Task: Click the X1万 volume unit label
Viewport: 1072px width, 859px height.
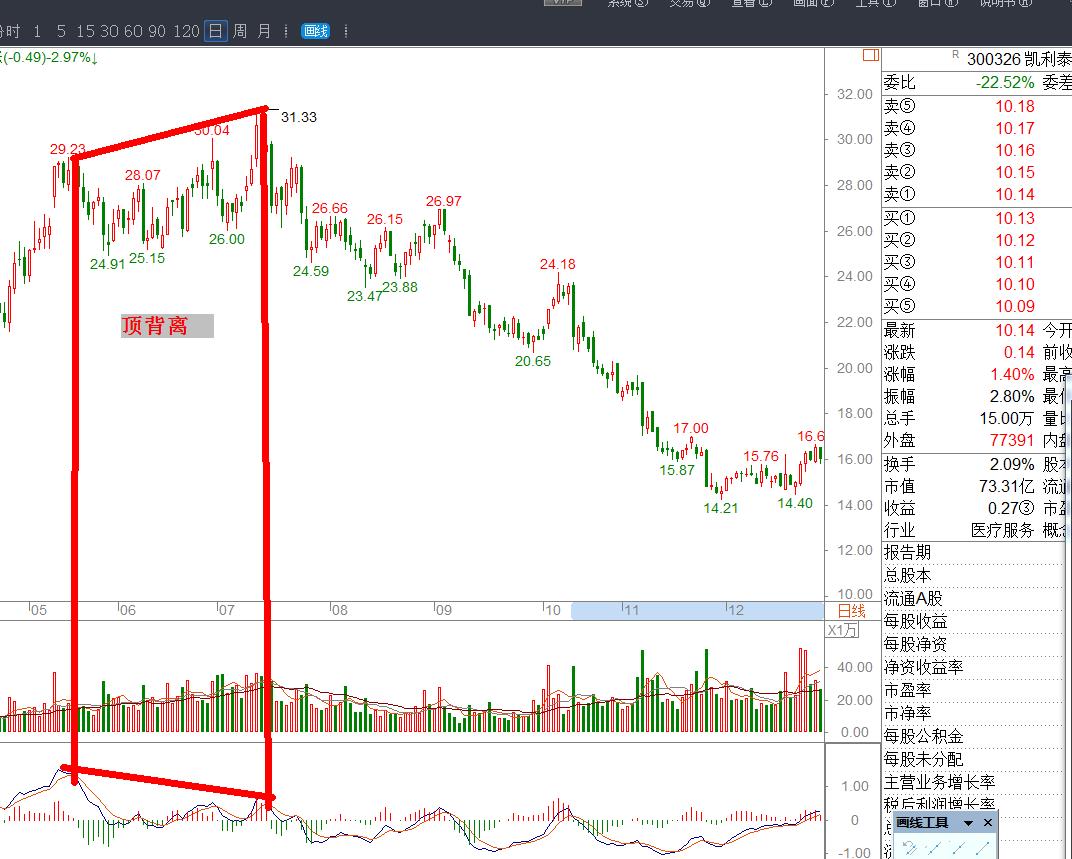Action: tap(842, 631)
